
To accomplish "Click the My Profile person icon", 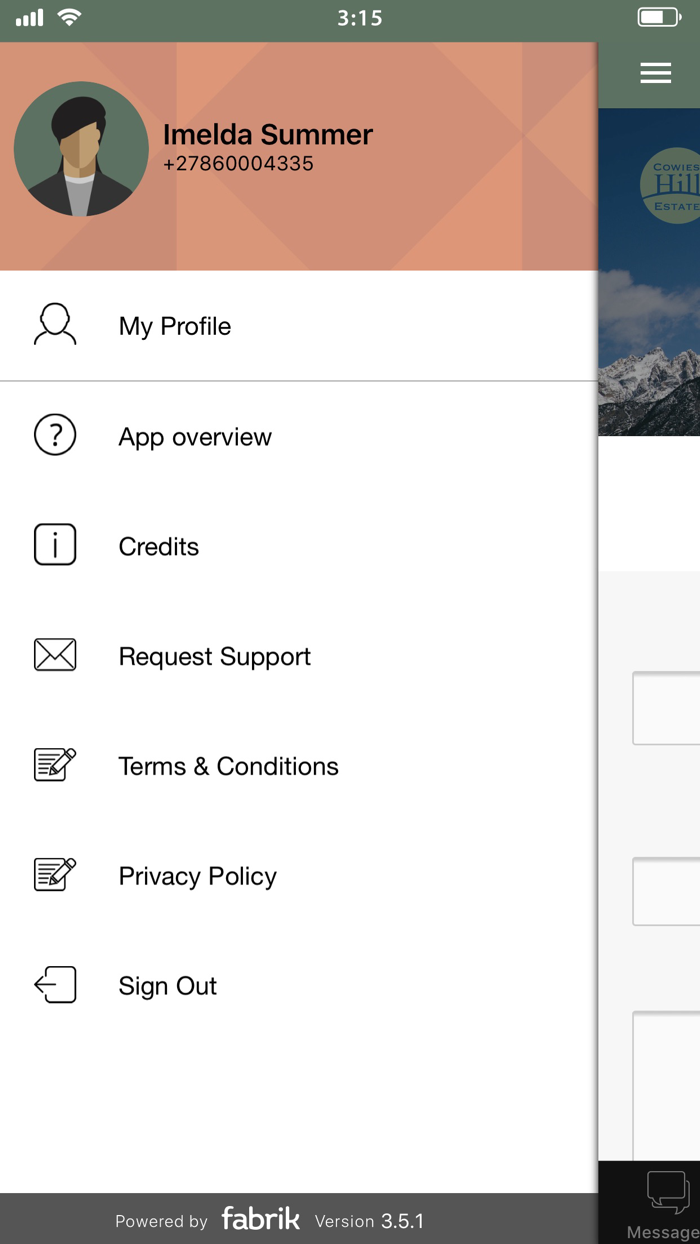I will pos(55,326).
